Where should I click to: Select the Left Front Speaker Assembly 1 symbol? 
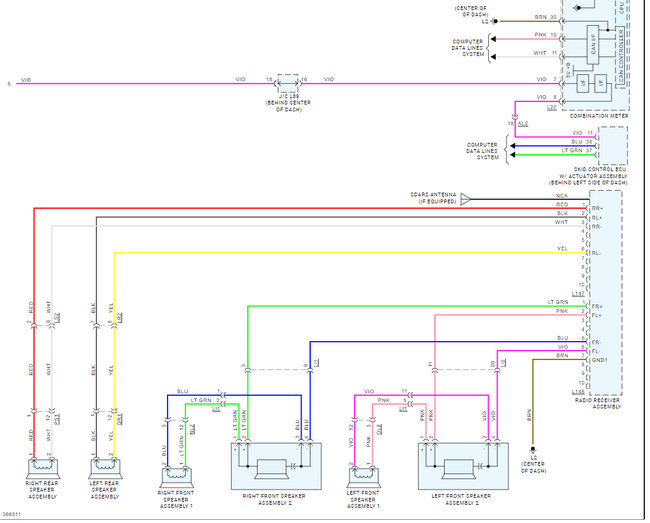click(x=364, y=477)
